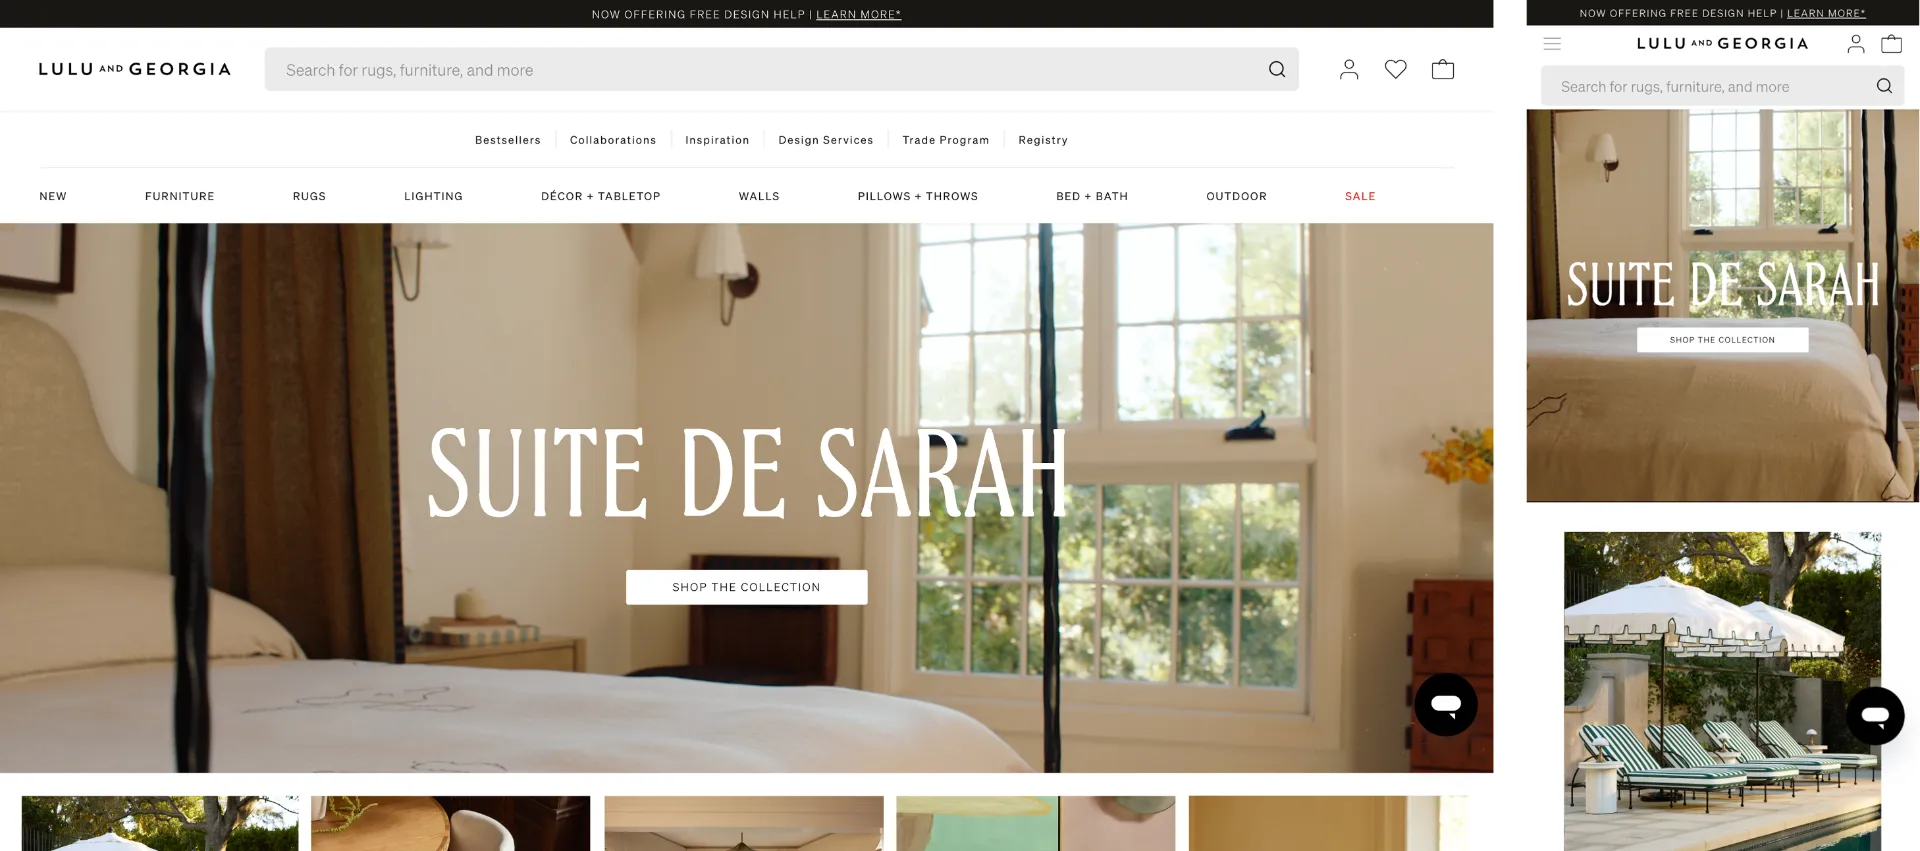The image size is (1920, 851).
Task: Open the mobile hamburger menu
Action: 1552,44
